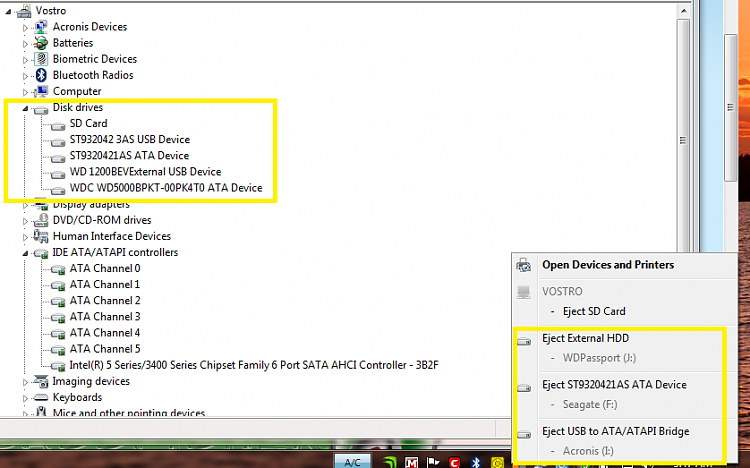This screenshot has width=750, height=468.
Task: Click the ST9320421AS ATA Device drive icon
Action: coord(58,158)
